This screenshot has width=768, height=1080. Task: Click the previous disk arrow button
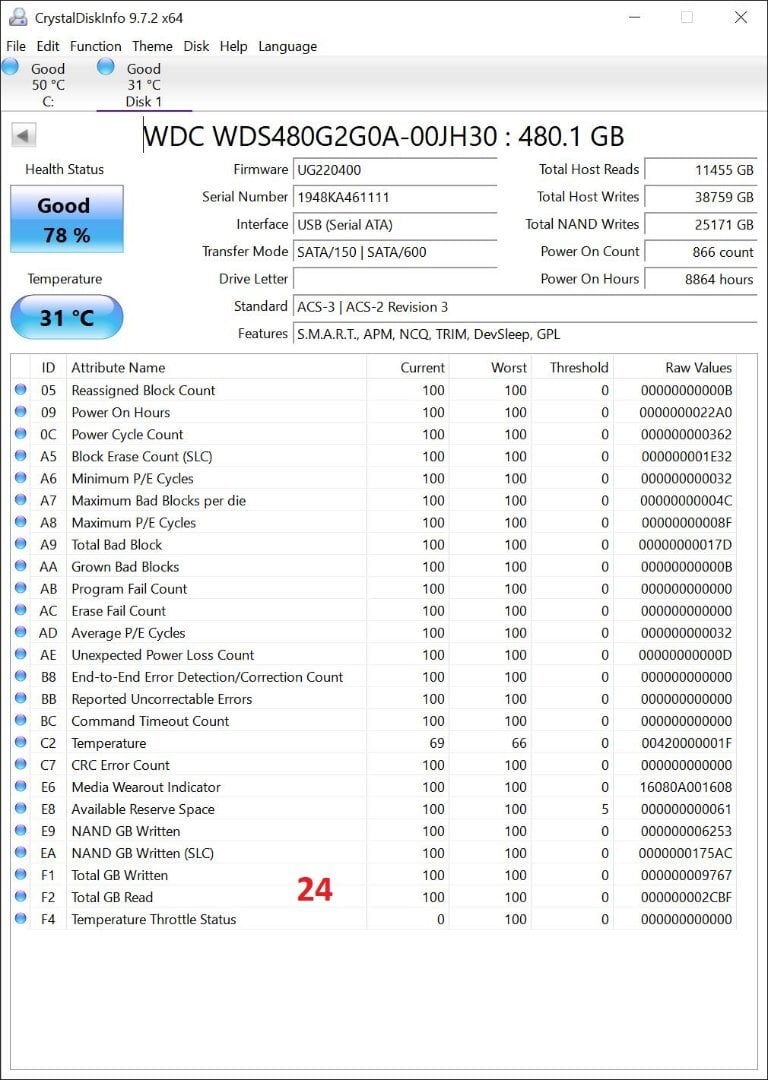[x=24, y=135]
